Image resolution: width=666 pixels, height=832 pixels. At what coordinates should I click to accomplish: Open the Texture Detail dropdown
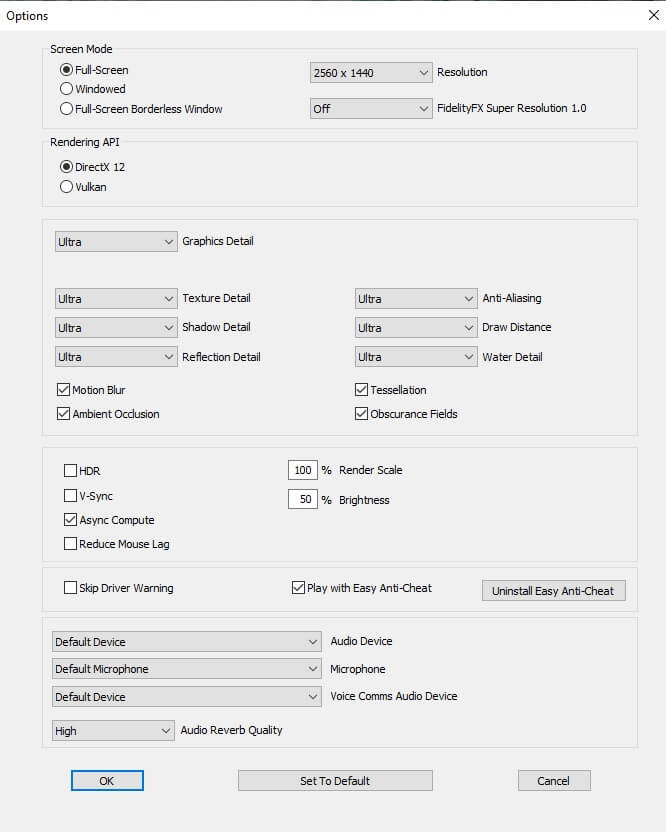tap(115, 298)
